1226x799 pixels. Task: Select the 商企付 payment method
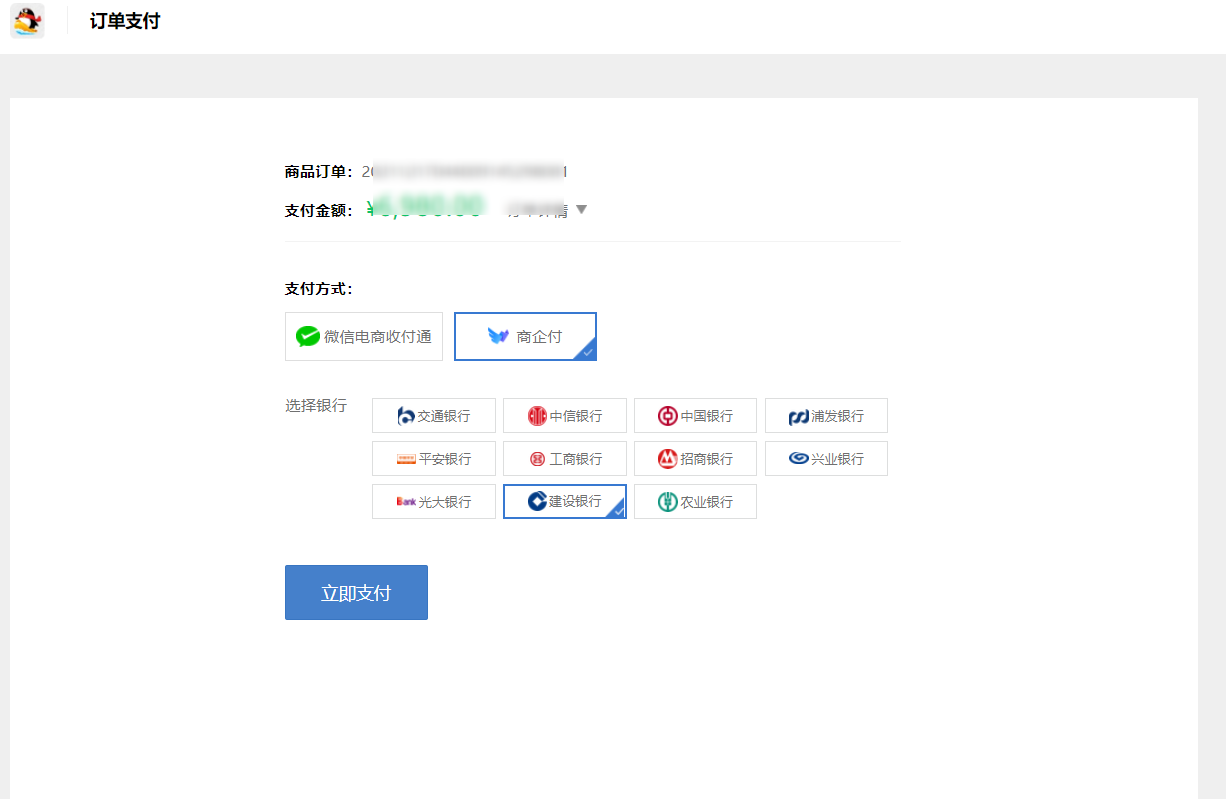pyautogui.click(x=525, y=336)
